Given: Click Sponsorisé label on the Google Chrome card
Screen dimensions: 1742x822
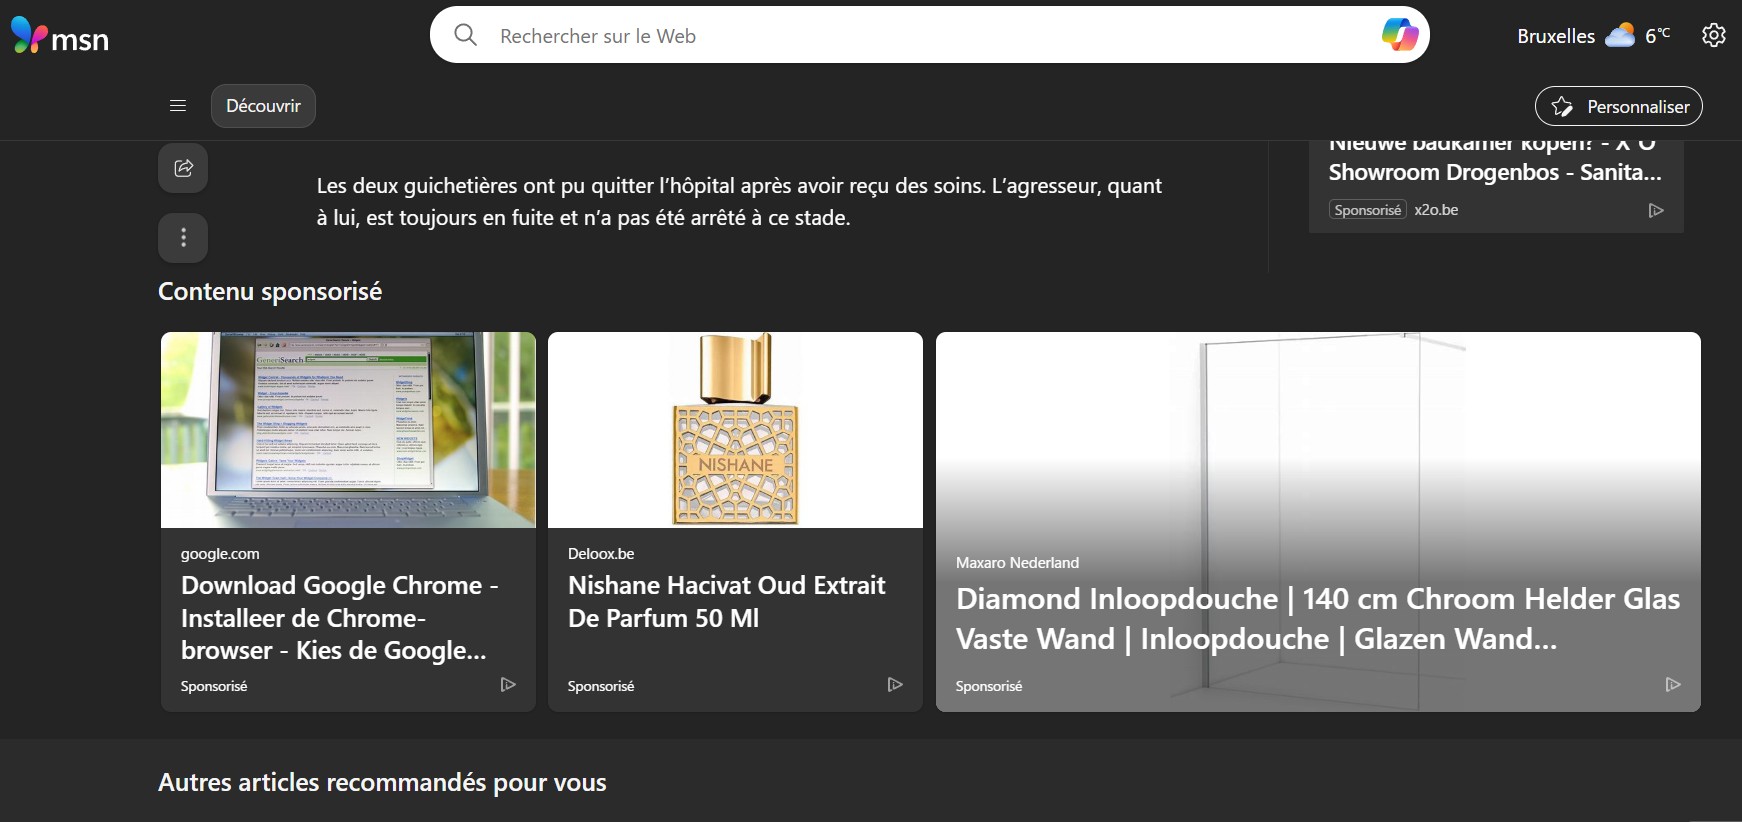Looking at the screenshot, I should pos(214,686).
